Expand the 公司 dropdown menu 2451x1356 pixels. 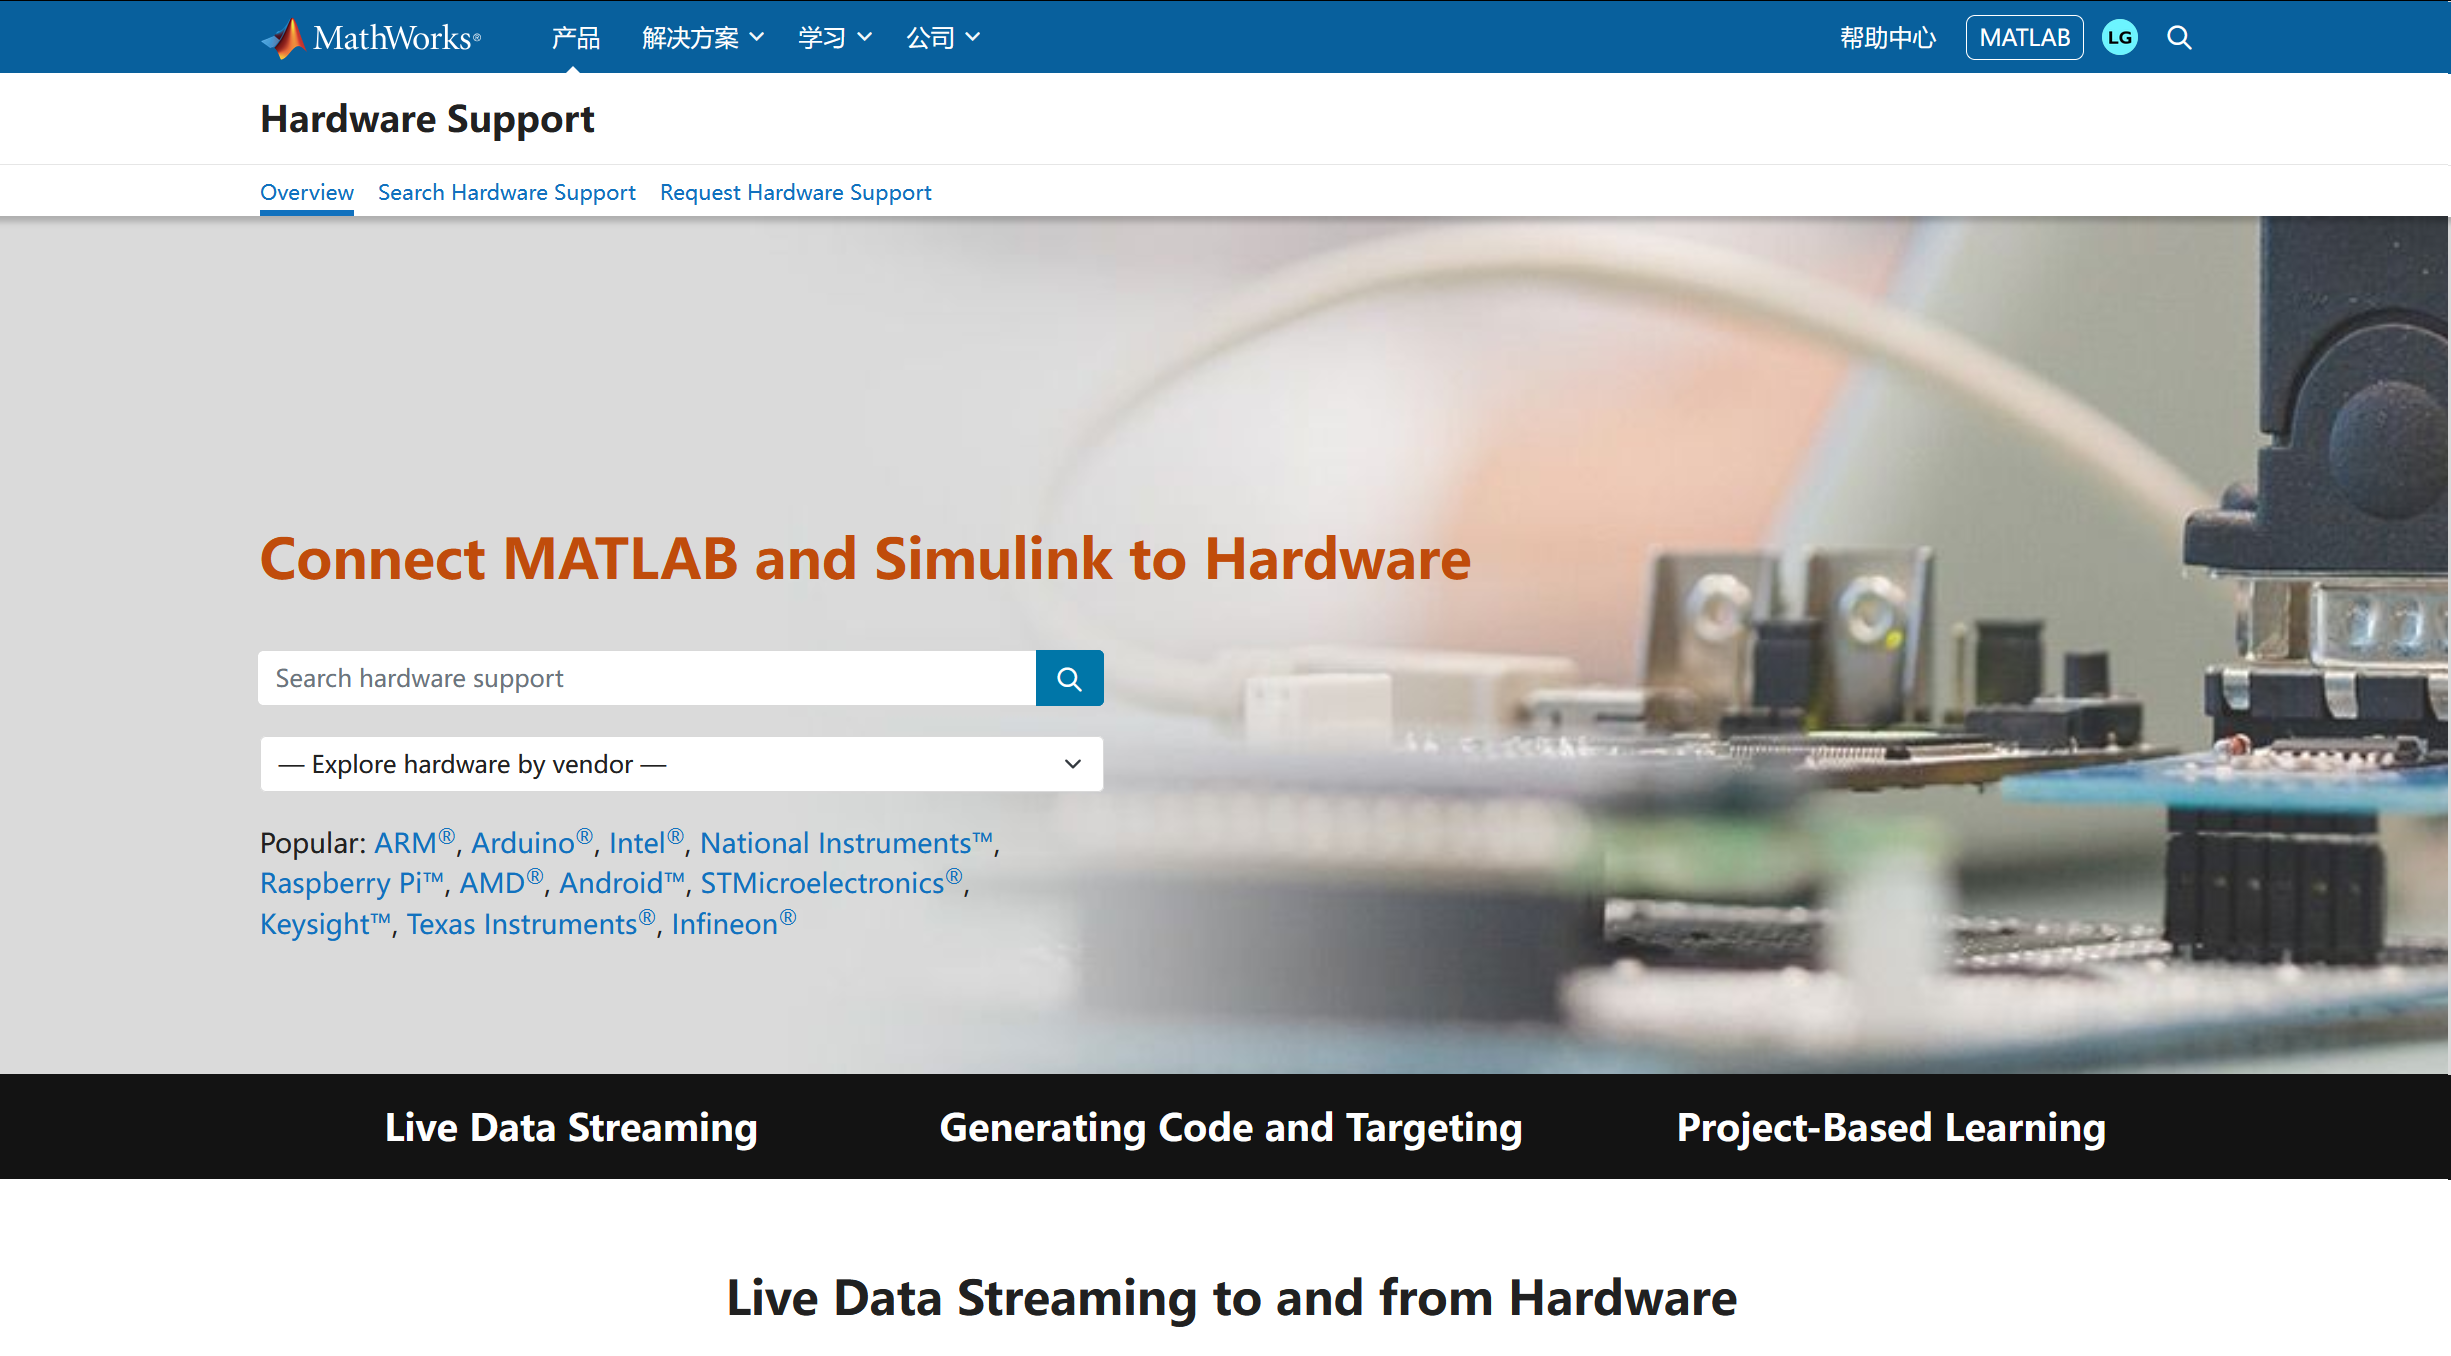coord(942,38)
